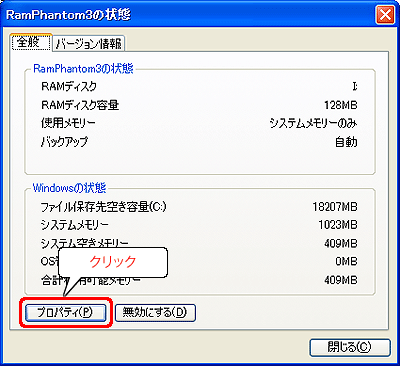The height and width of the screenshot is (366, 400).
Task: Click the RAMディスク drive letter I: value
Action: [355, 87]
